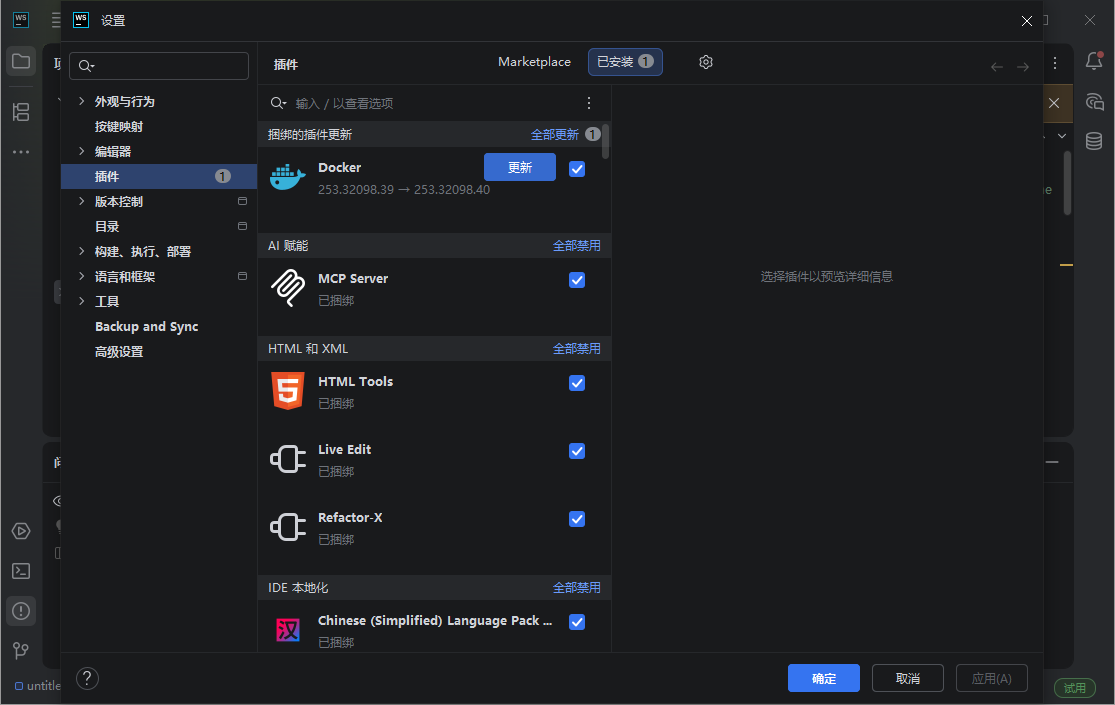
Task: Uncheck the HTML Tools plugin
Action: point(577,383)
